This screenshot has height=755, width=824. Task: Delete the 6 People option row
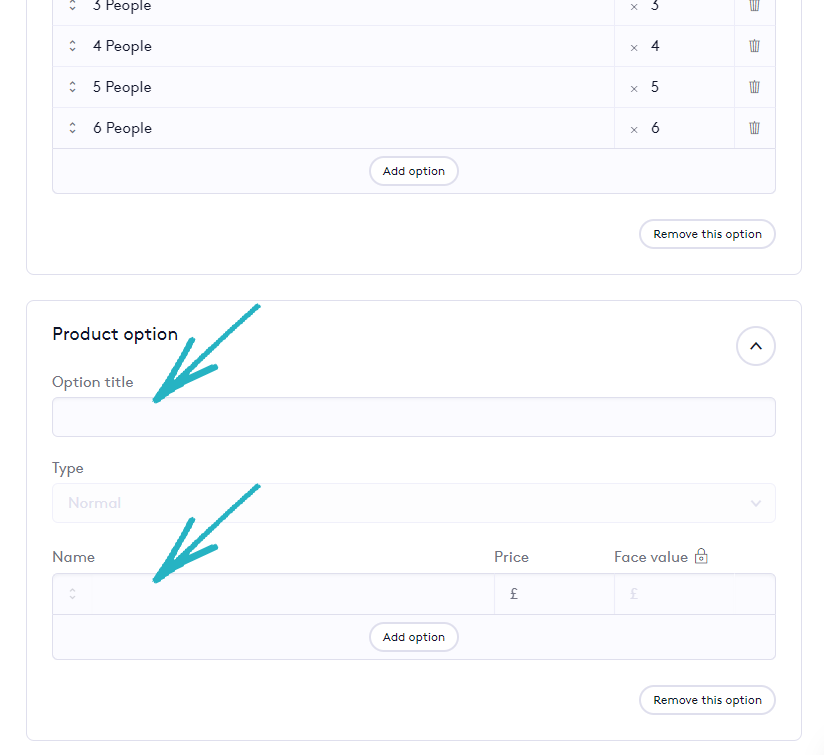coord(754,128)
